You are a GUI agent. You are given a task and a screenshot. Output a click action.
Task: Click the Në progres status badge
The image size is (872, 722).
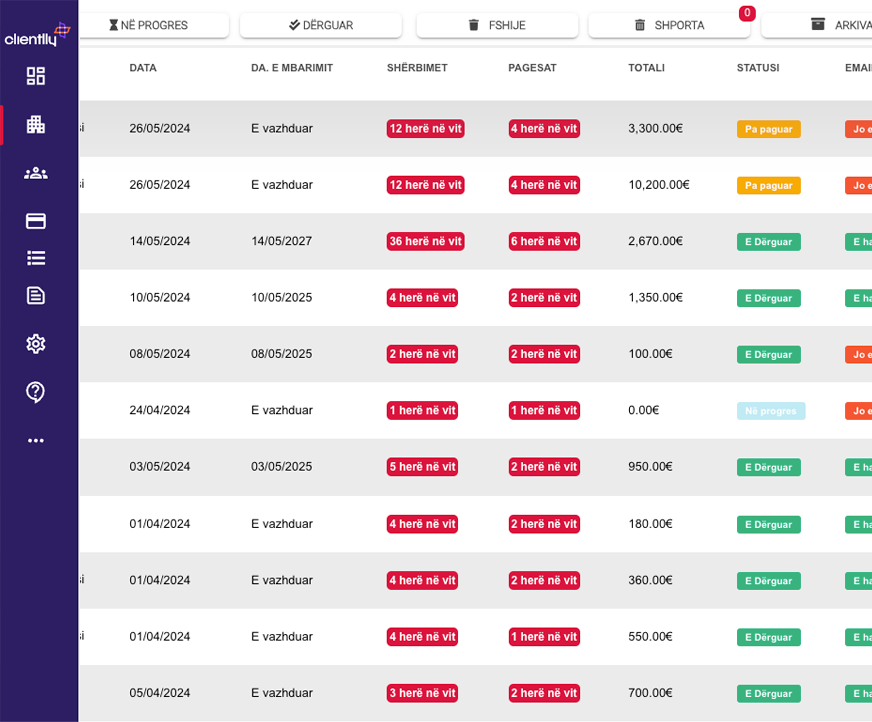(770, 411)
